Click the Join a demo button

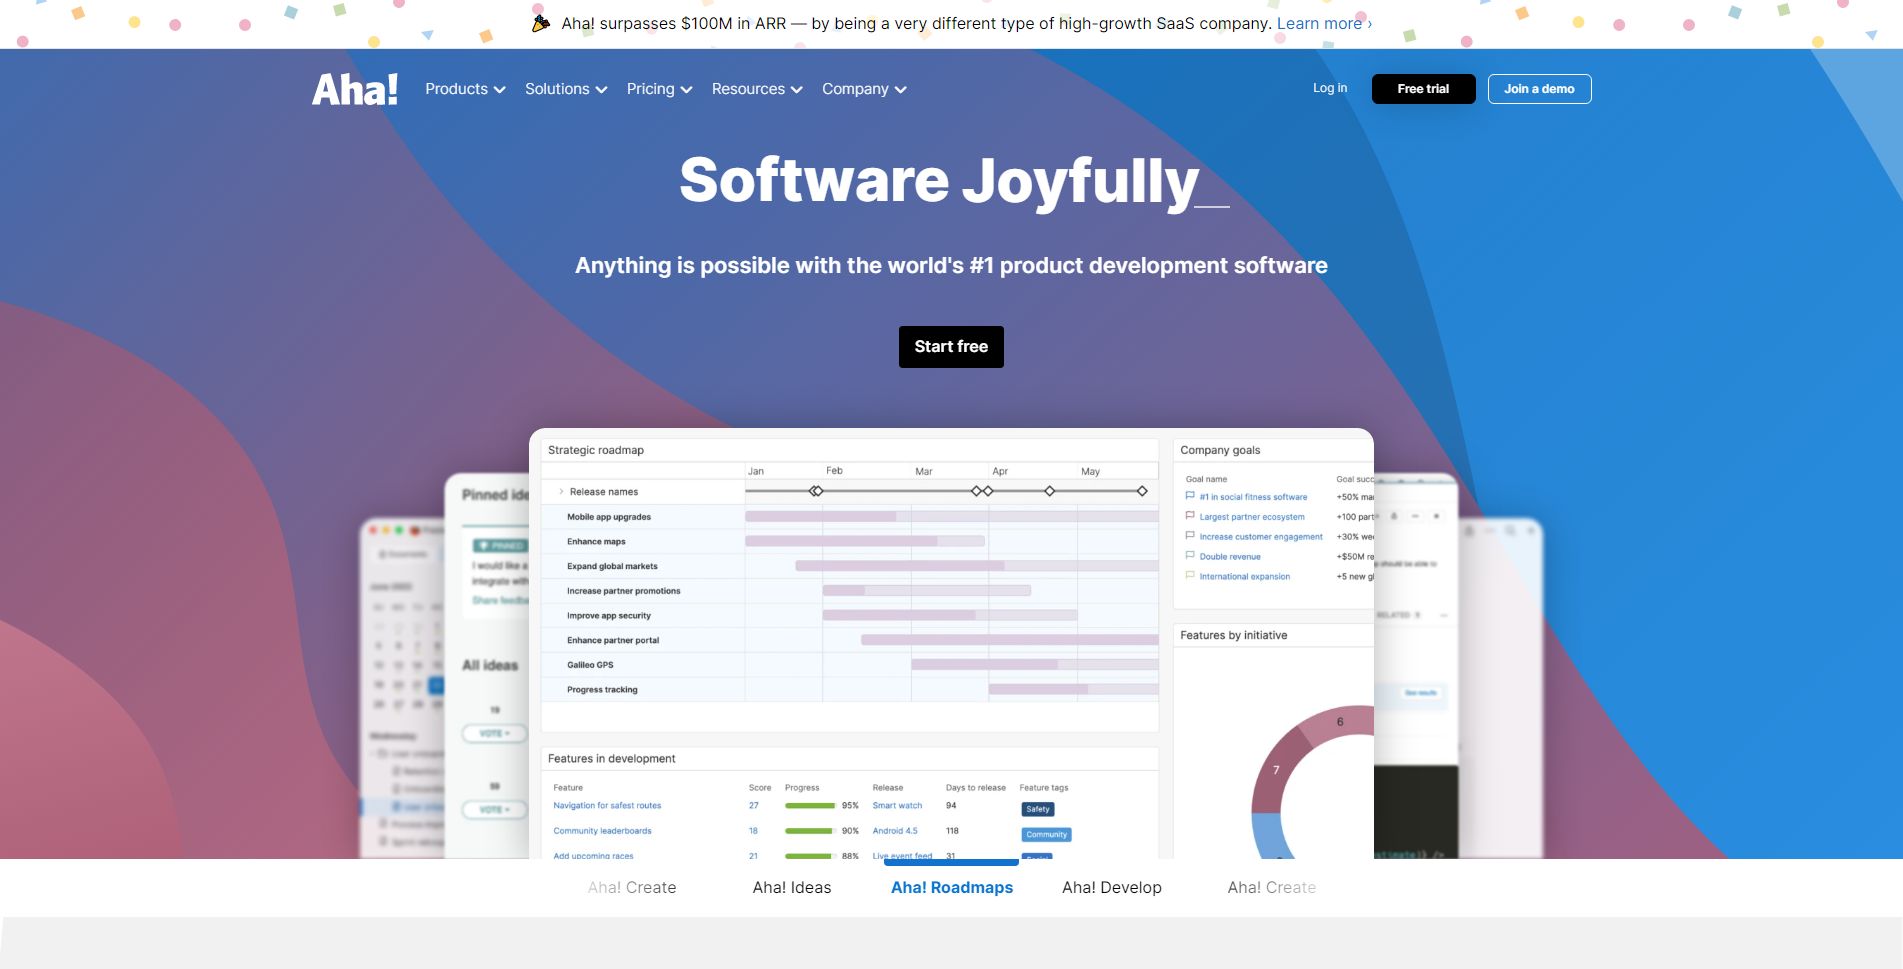coord(1539,89)
